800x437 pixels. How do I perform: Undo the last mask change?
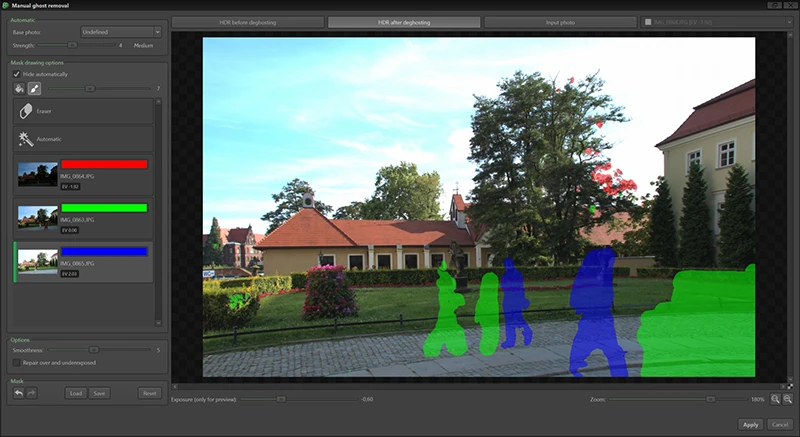(x=19, y=393)
